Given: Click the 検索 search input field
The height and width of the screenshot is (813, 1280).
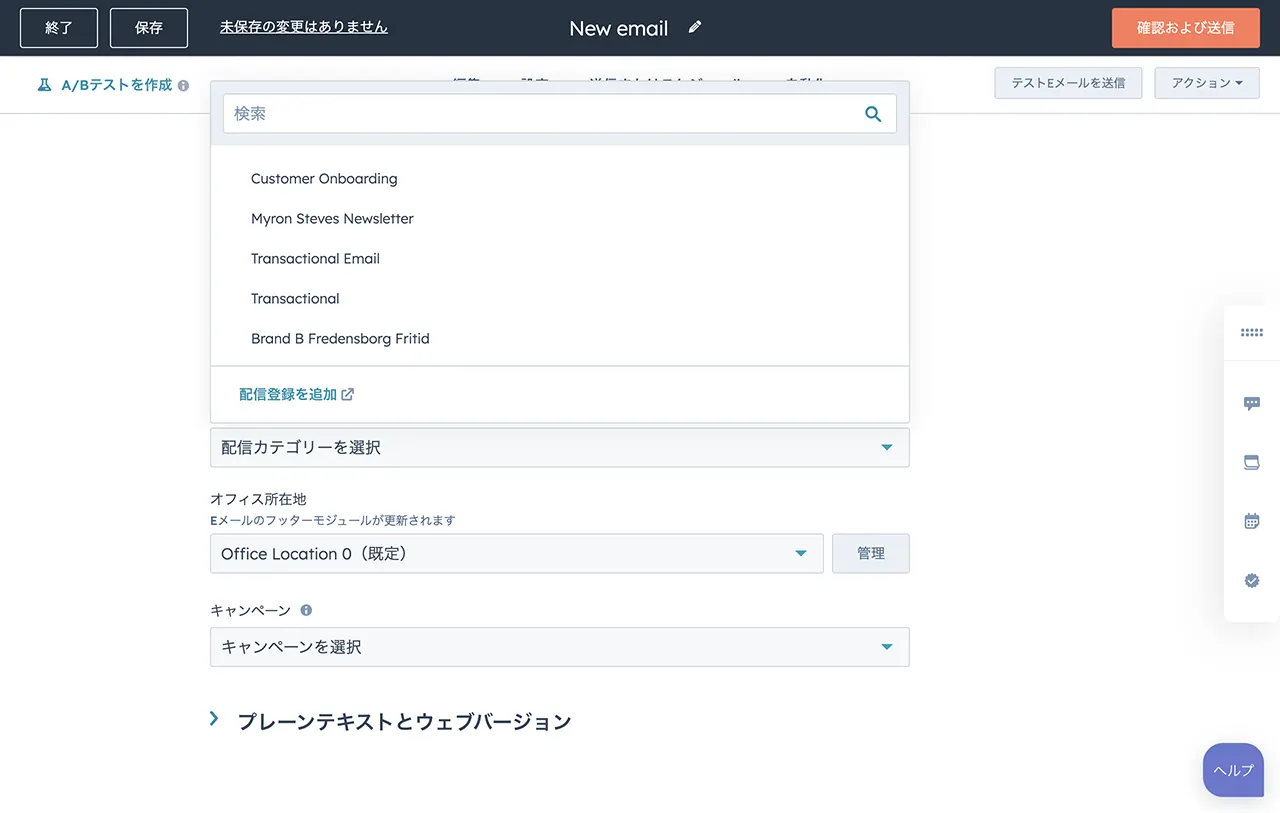Looking at the screenshot, I should tap(540, 114).
